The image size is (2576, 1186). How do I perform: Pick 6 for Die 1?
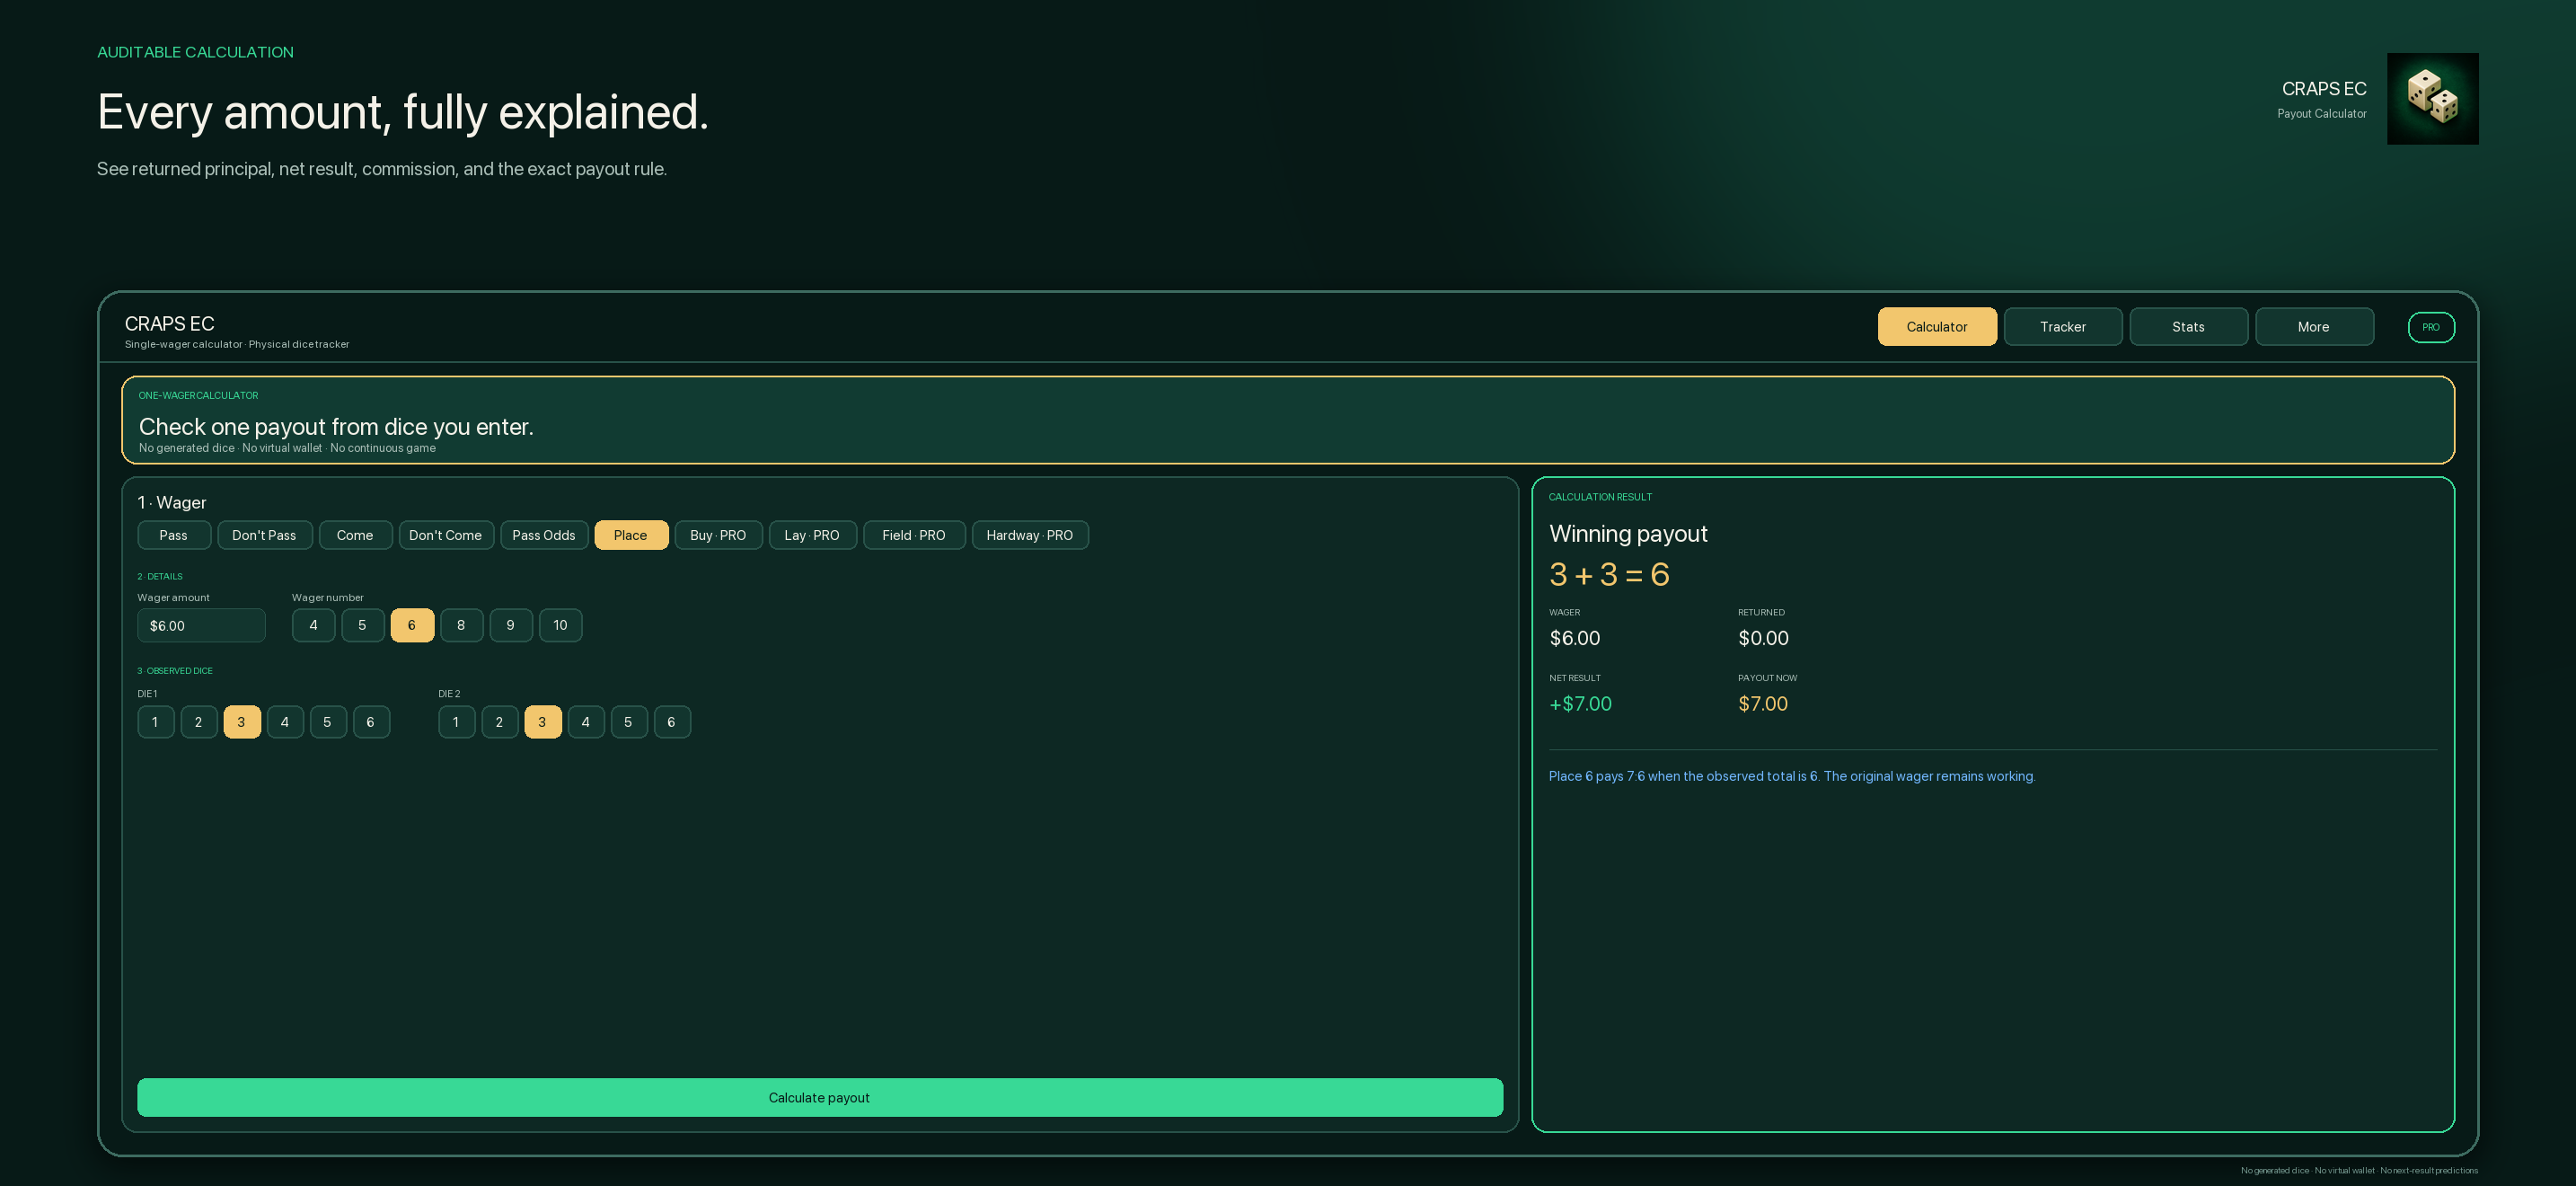371,722
